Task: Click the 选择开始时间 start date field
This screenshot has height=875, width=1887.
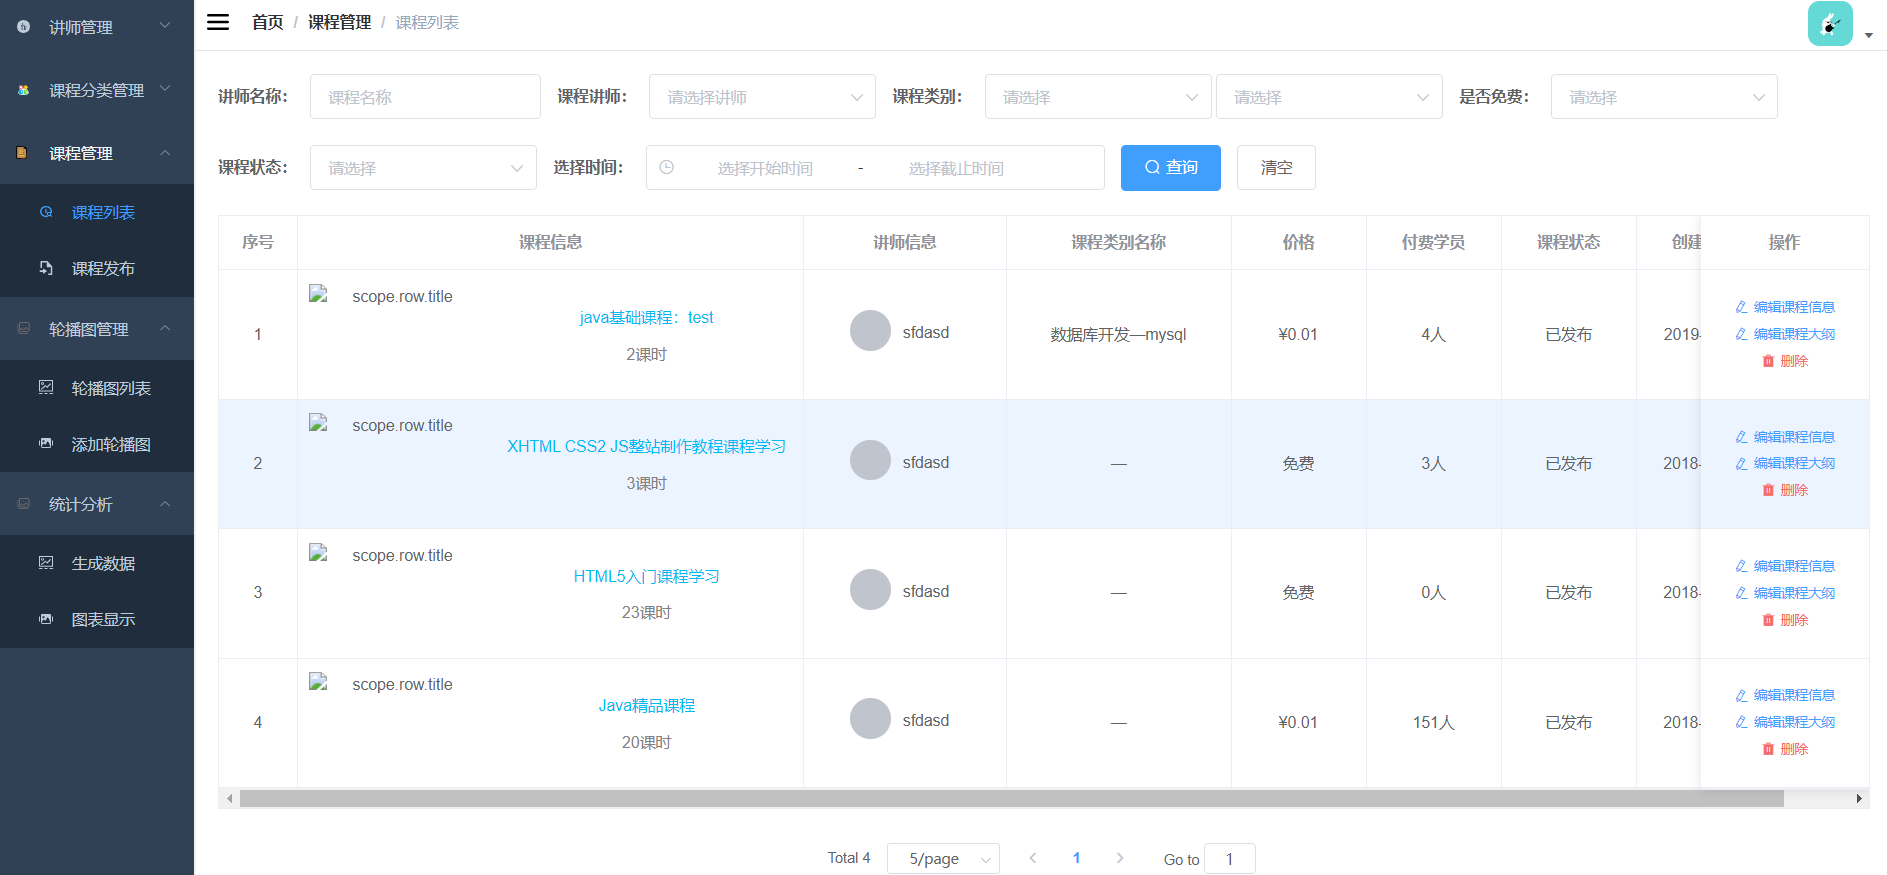Action: 765,168
